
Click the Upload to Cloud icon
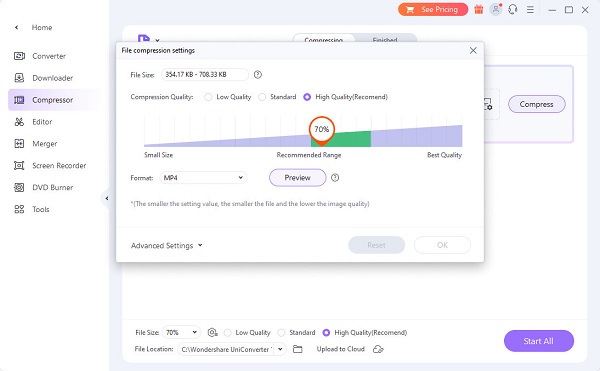pyautogui.click(x=378, y=349)
